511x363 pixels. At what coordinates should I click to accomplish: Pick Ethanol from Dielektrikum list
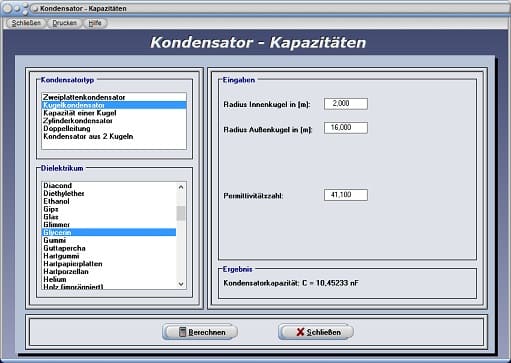[109, 201]
